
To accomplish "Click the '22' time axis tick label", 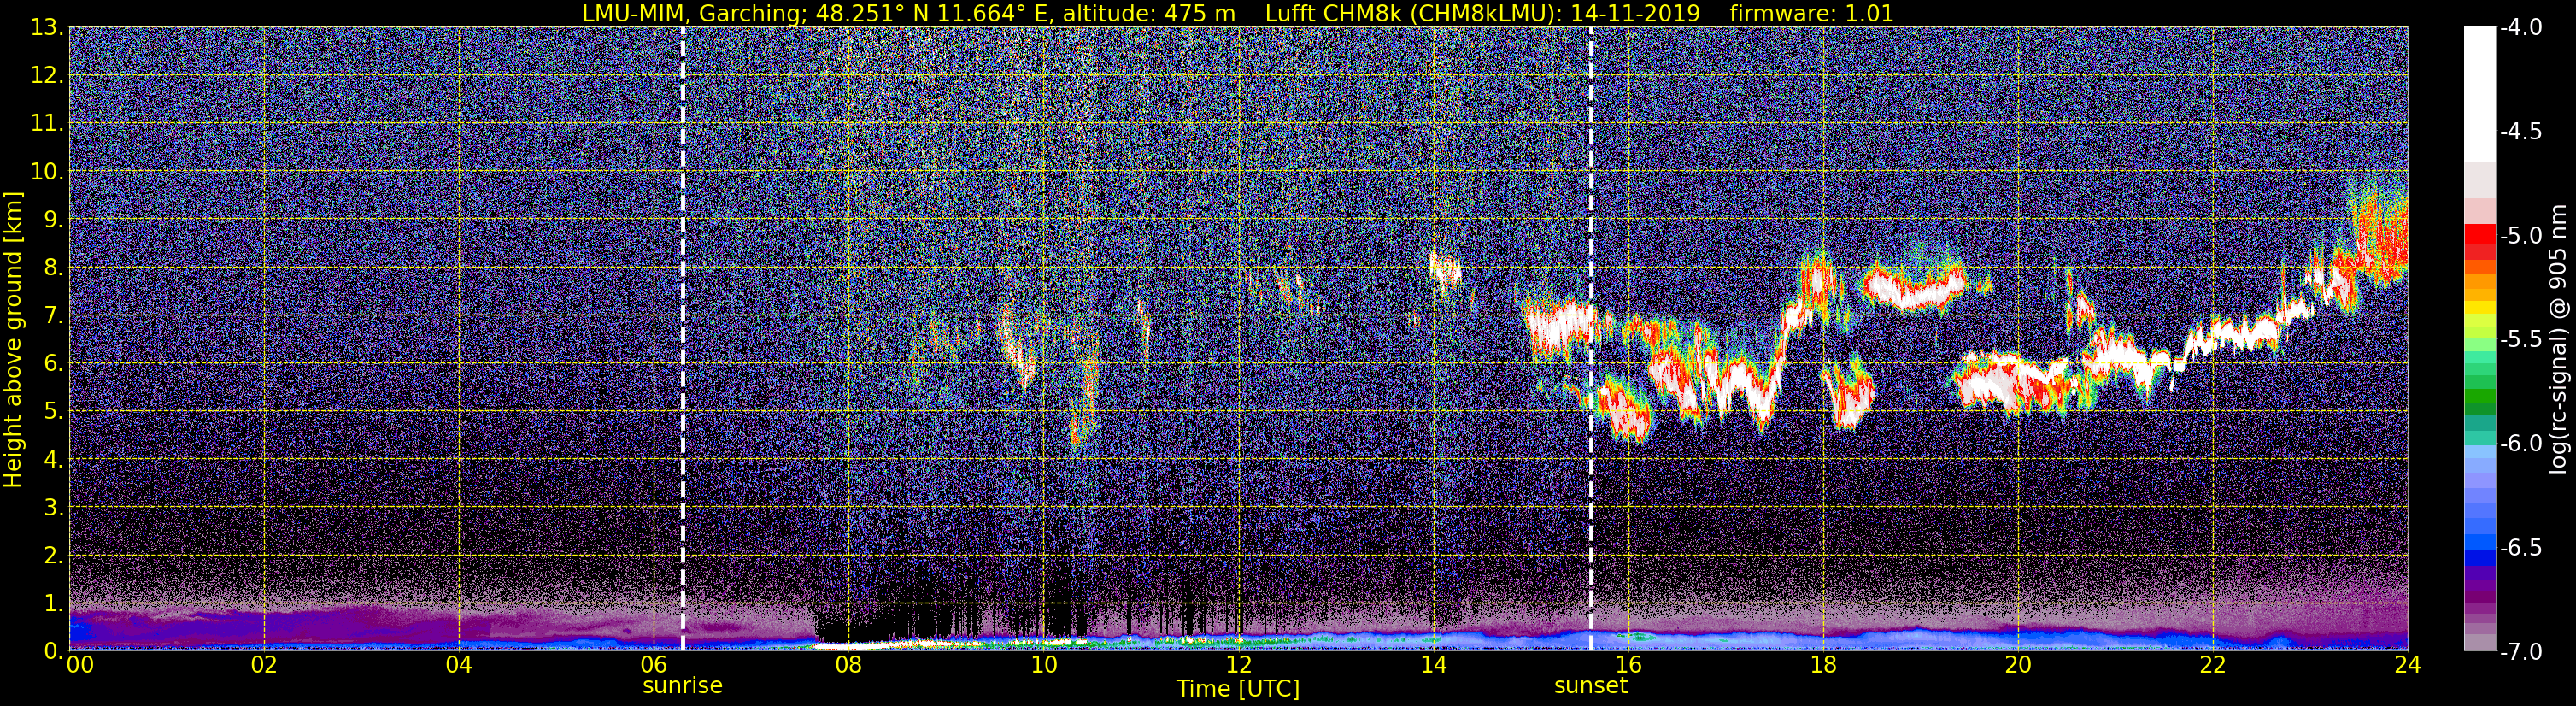I will tap(2213, 666).
